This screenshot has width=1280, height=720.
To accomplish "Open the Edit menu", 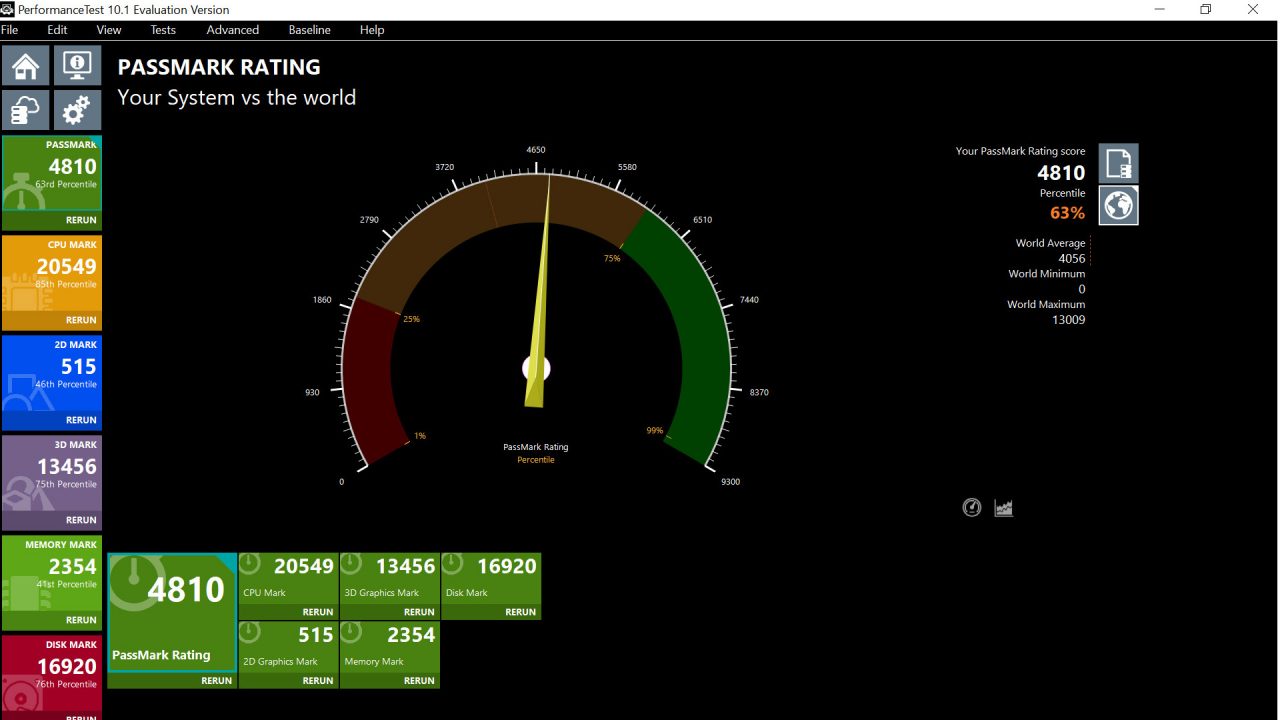I will click(x=57, y=30).
